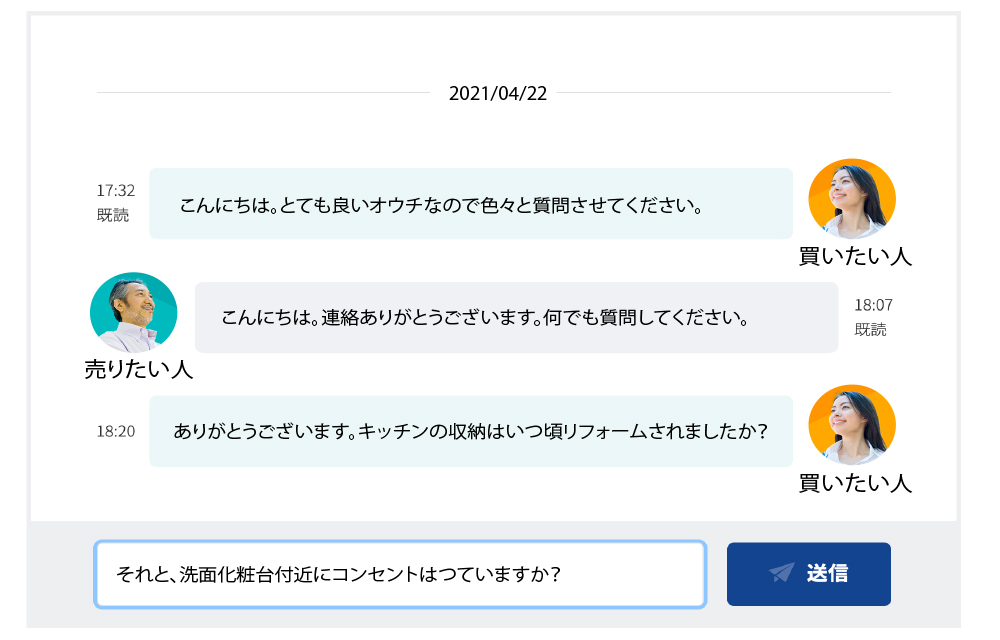Click the buyer avatar beside the 17:32 message
Image resolution: width=1000 pixels, height=640 pixels.
tap(851, 201)
